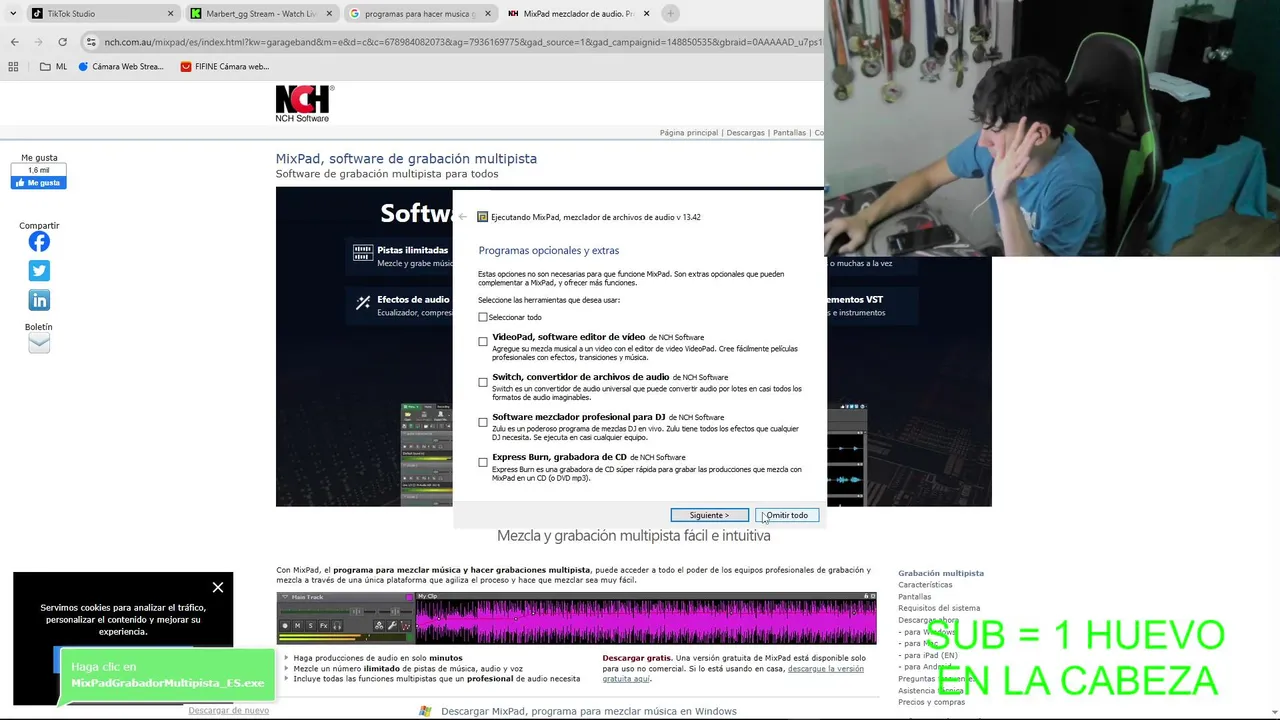
Task: Share the page on LinkedIn
Action: tap(39, 300)
